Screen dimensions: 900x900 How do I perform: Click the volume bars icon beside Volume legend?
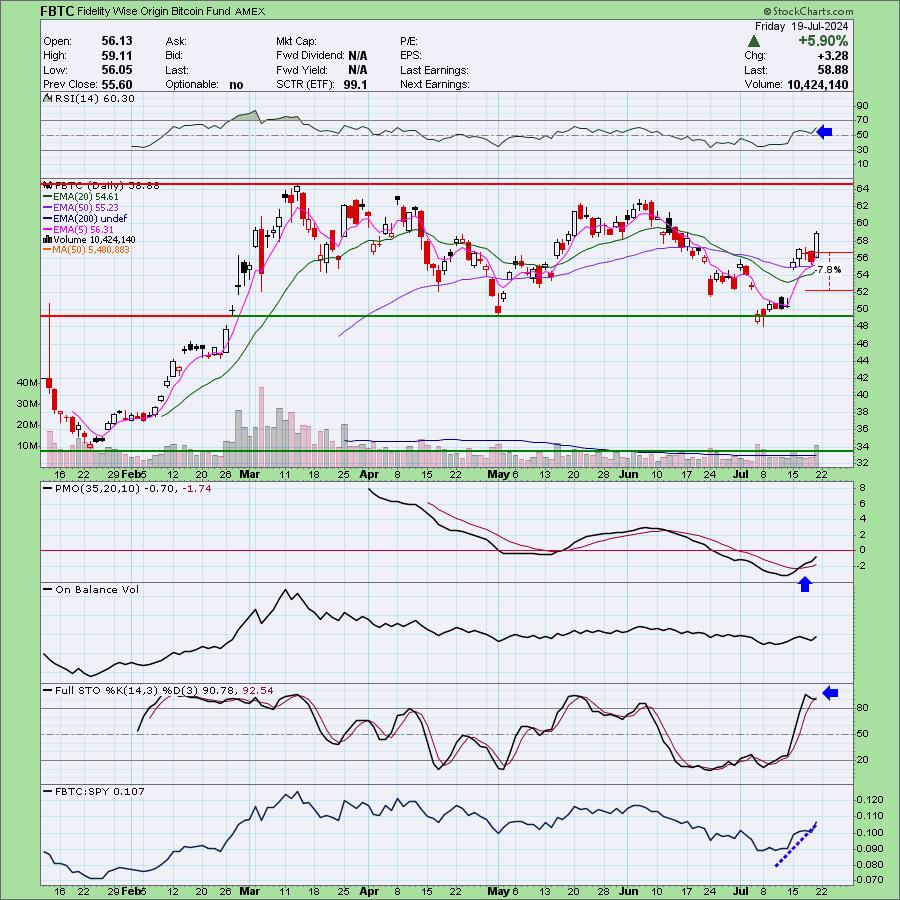click(48, 240)
